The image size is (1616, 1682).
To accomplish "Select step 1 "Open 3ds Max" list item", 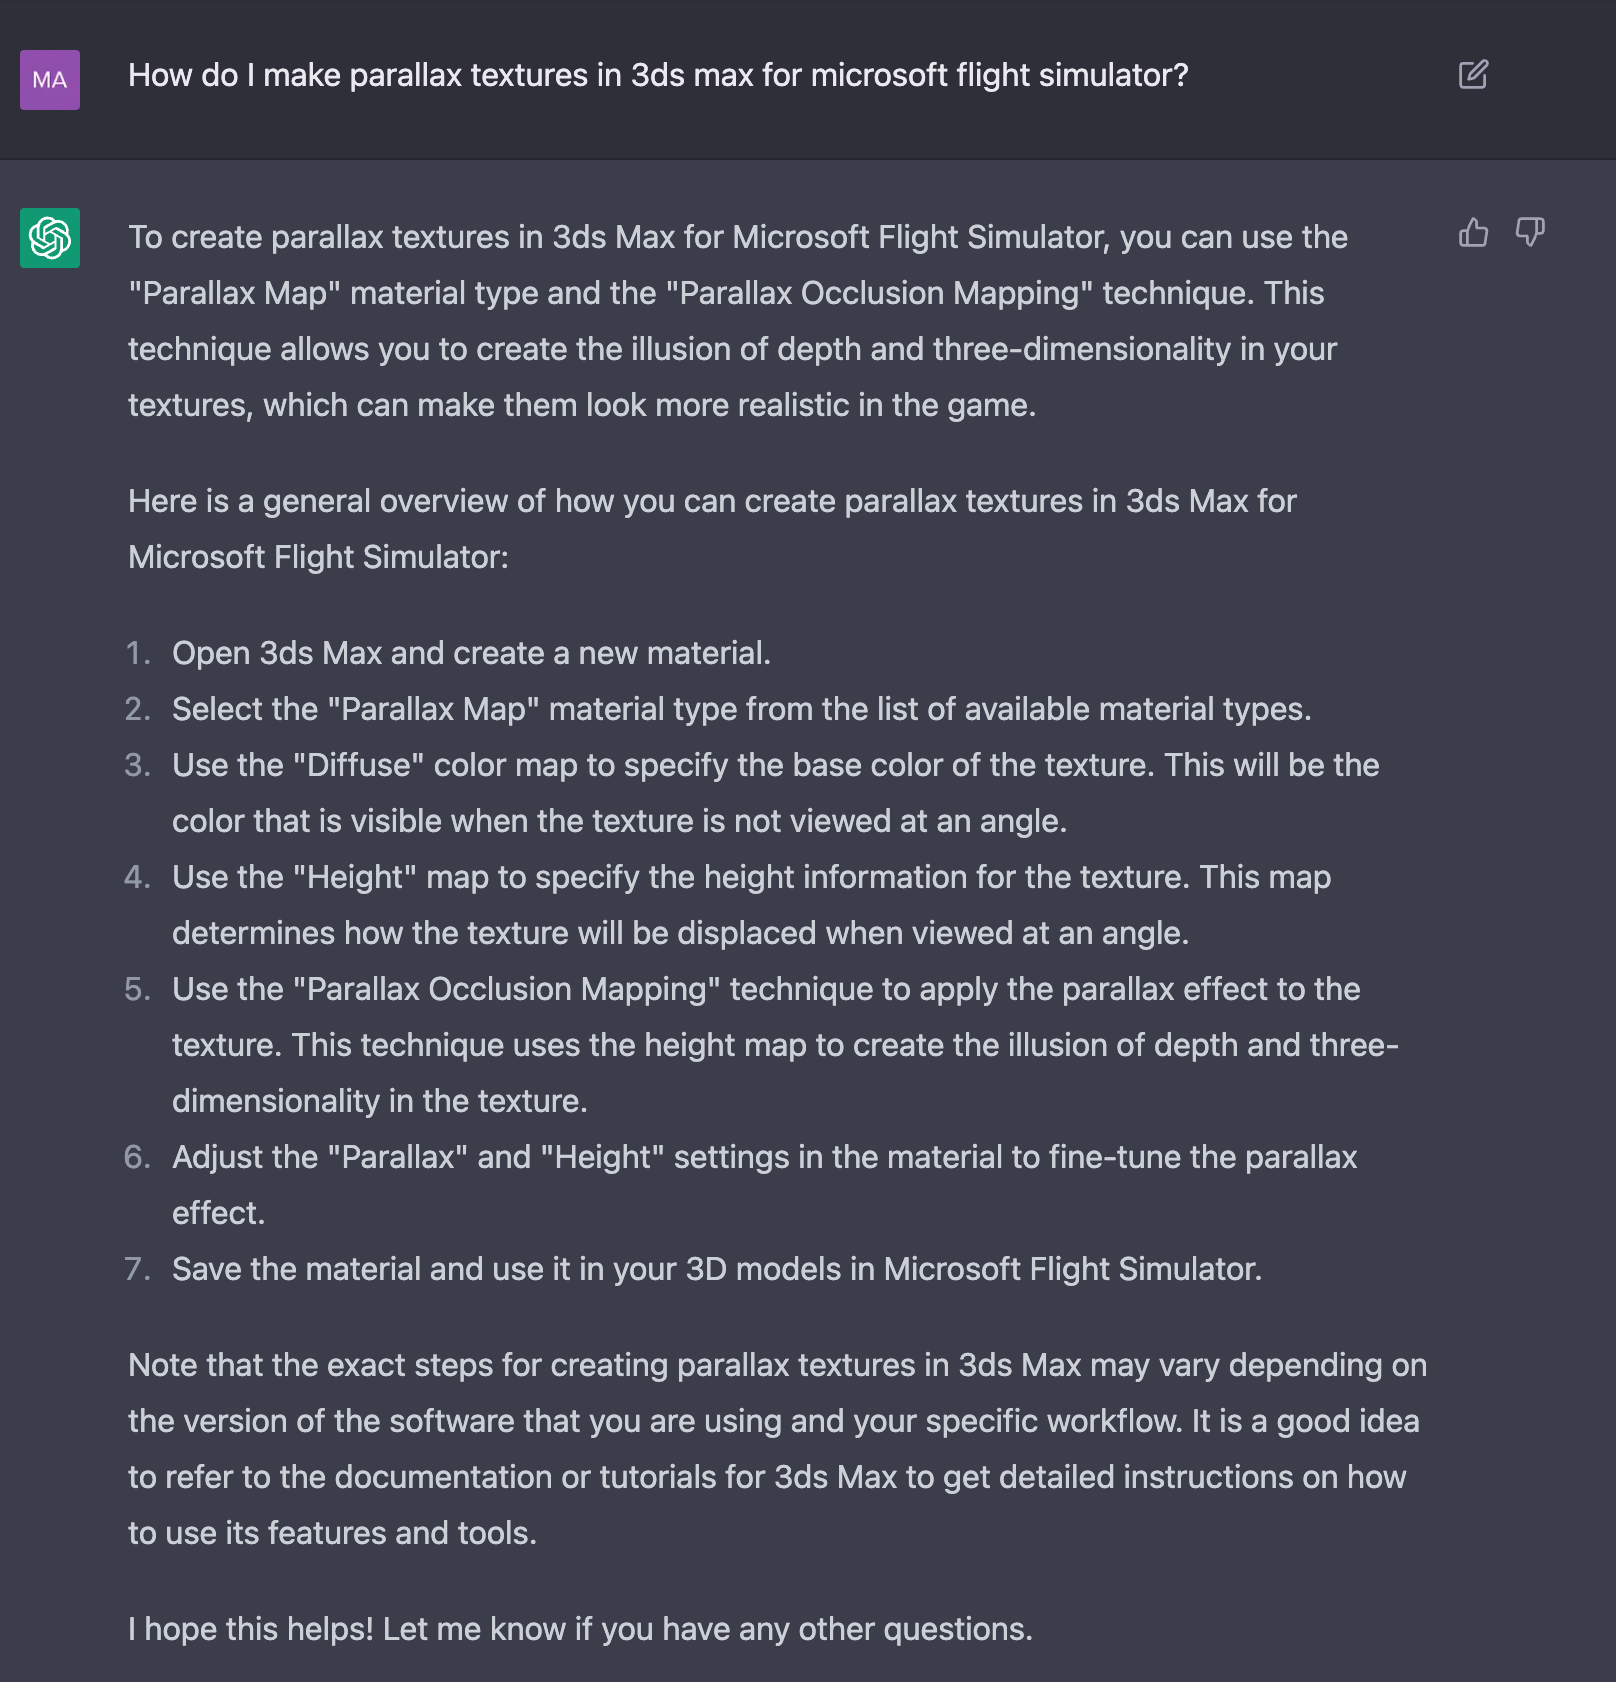I will coord(471,653).
